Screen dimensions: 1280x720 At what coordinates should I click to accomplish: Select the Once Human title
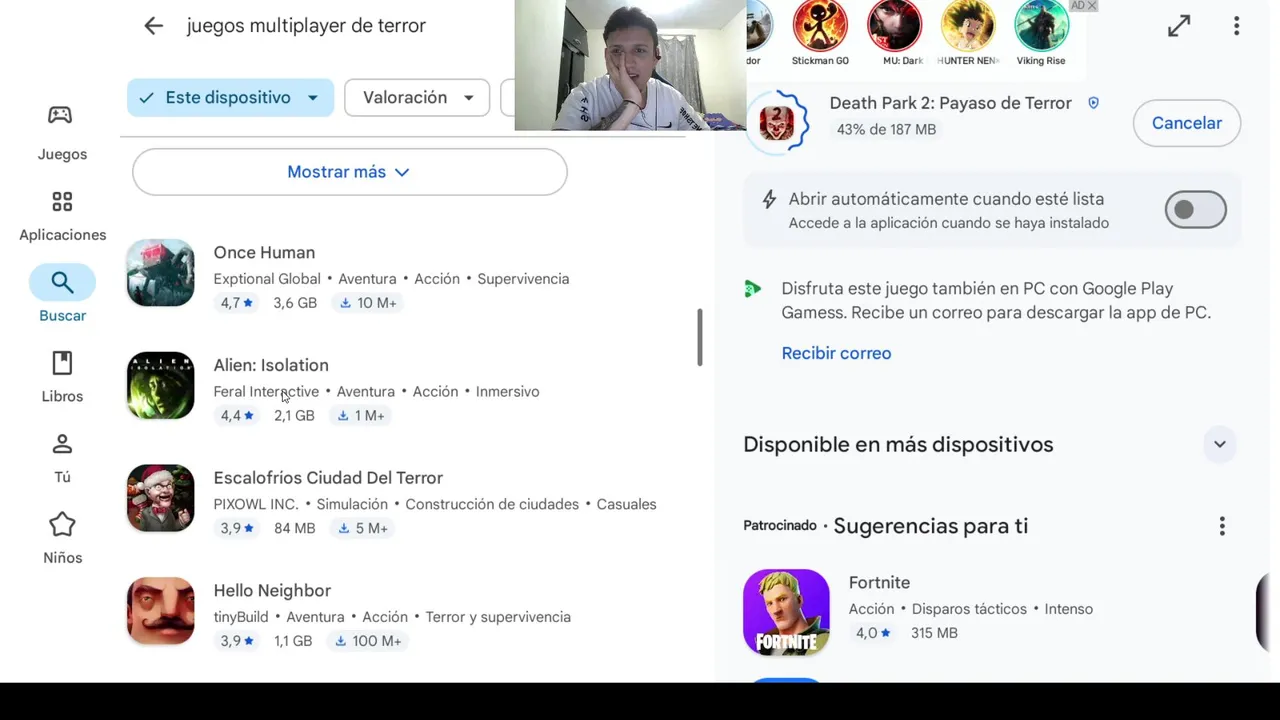pyautogui.click(x=264, y=253)
